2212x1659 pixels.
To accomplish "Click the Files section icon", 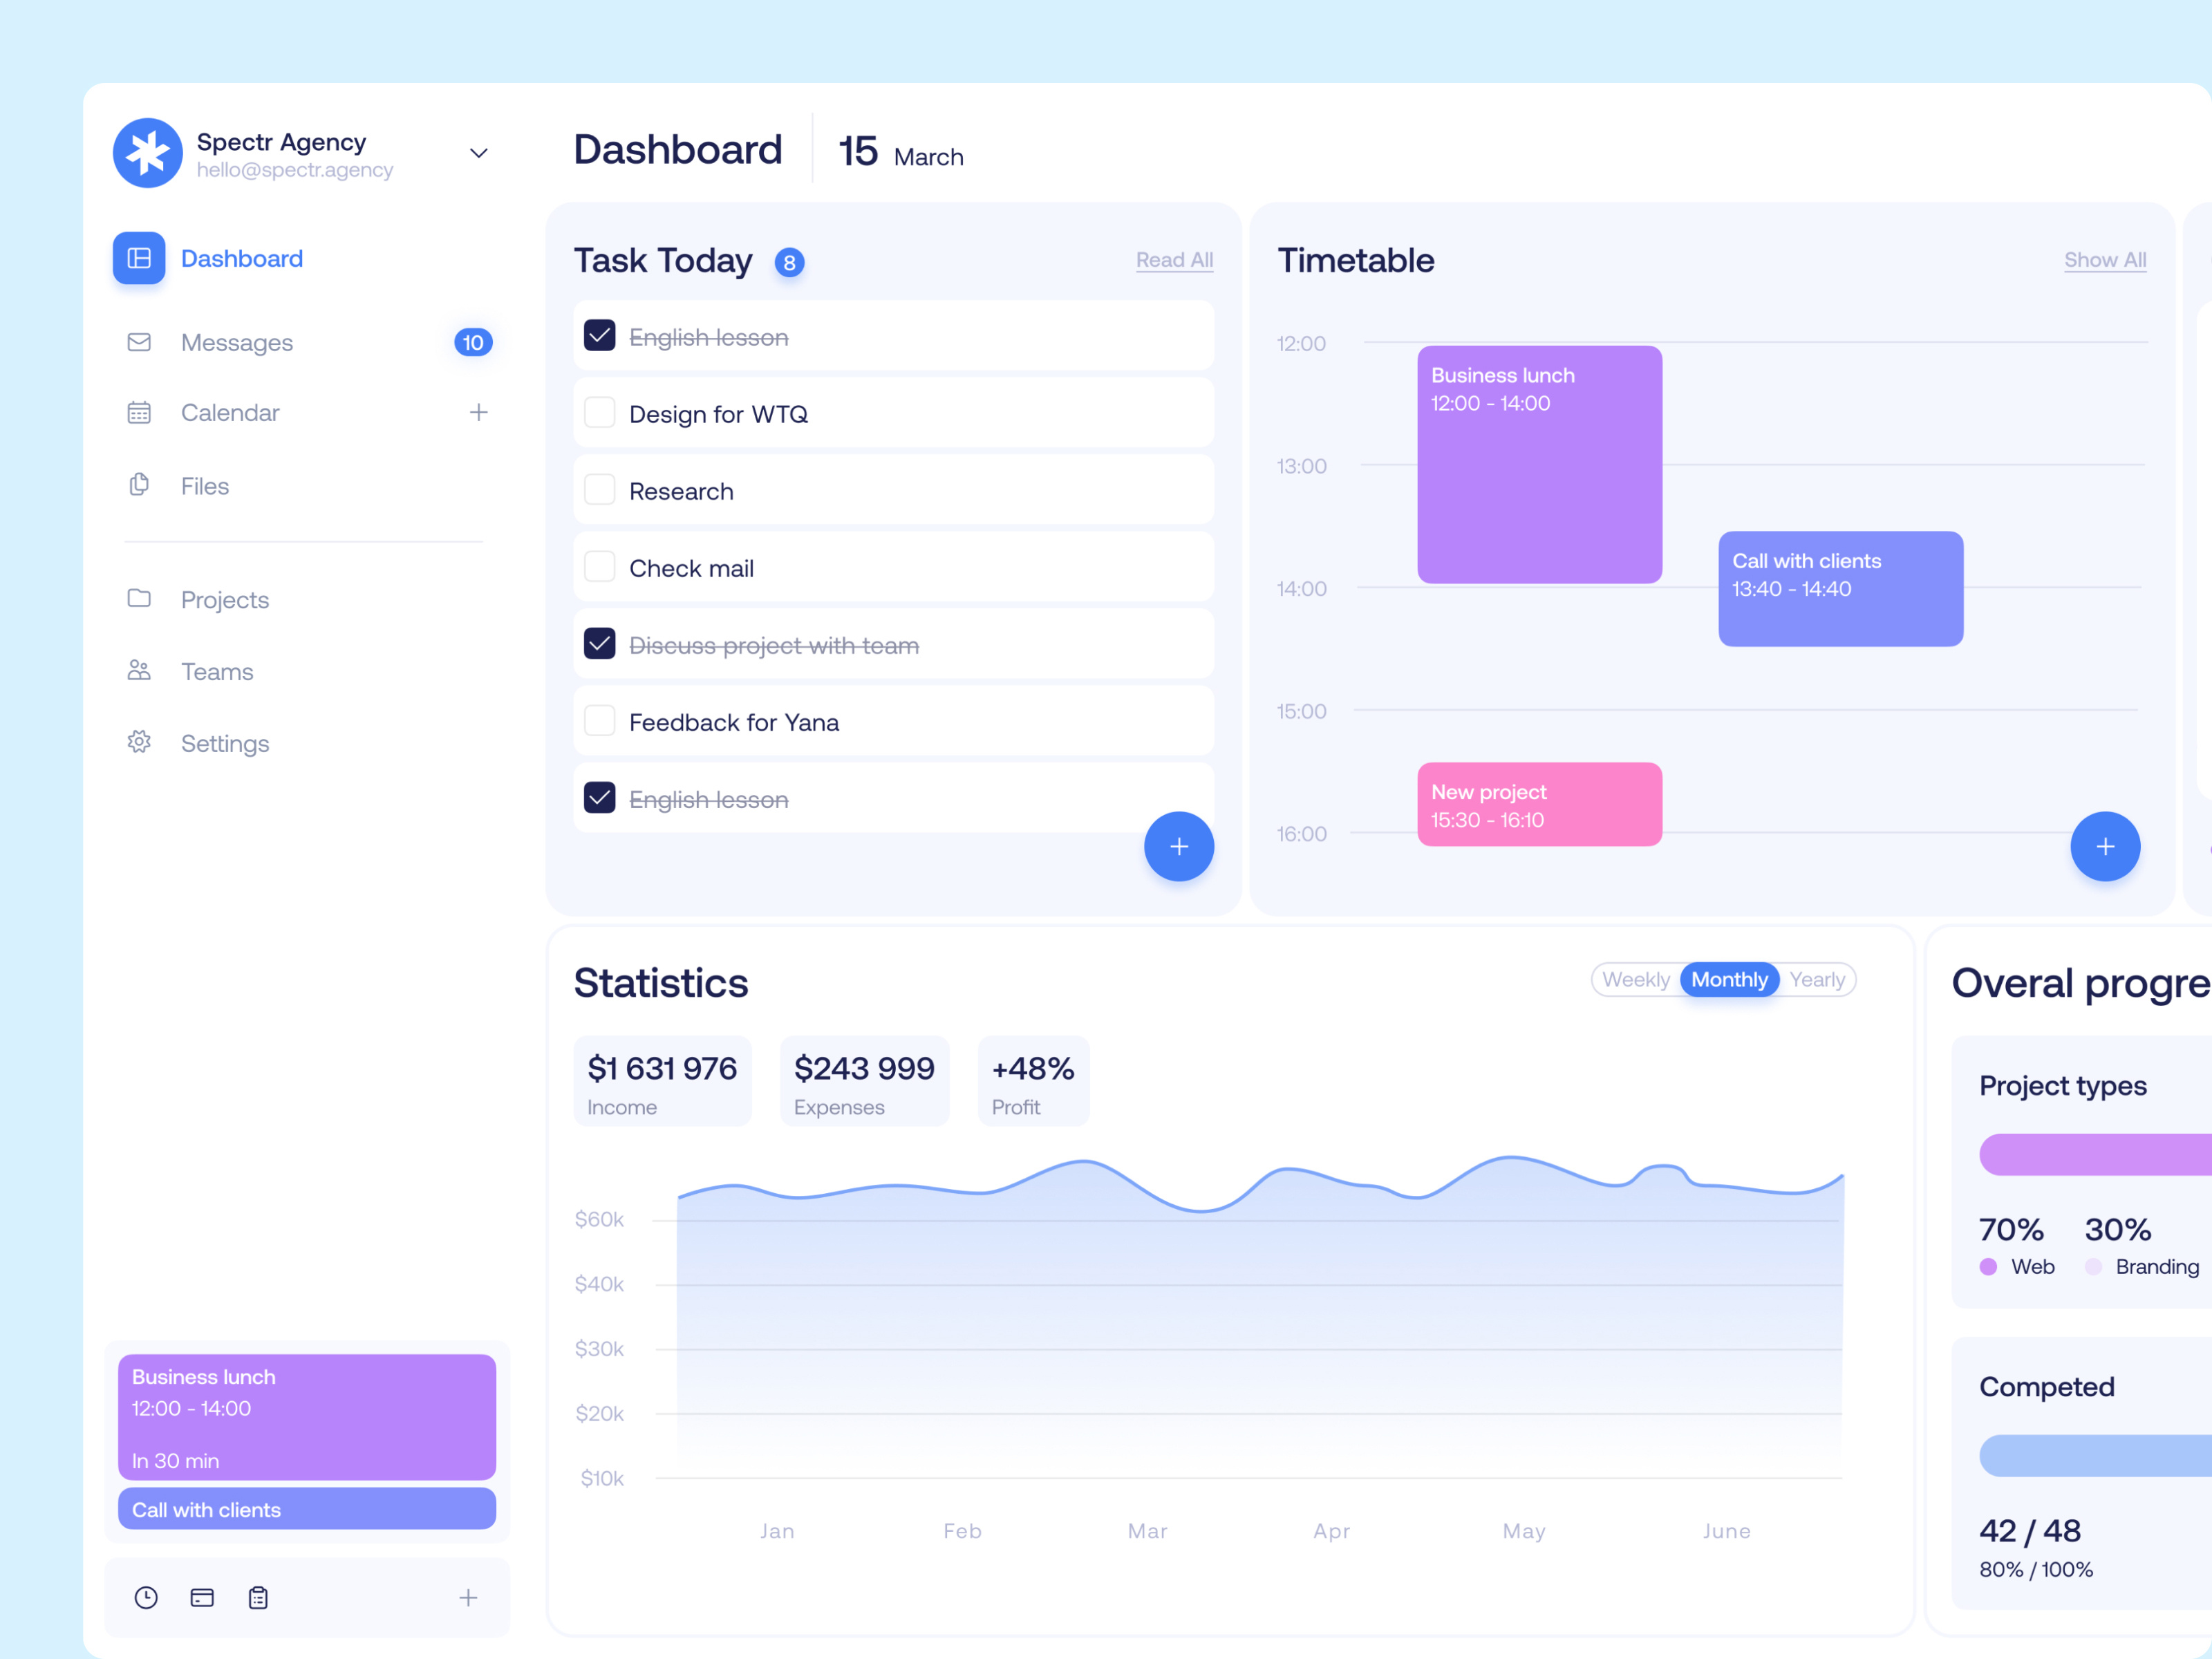I will coord(140,485).
